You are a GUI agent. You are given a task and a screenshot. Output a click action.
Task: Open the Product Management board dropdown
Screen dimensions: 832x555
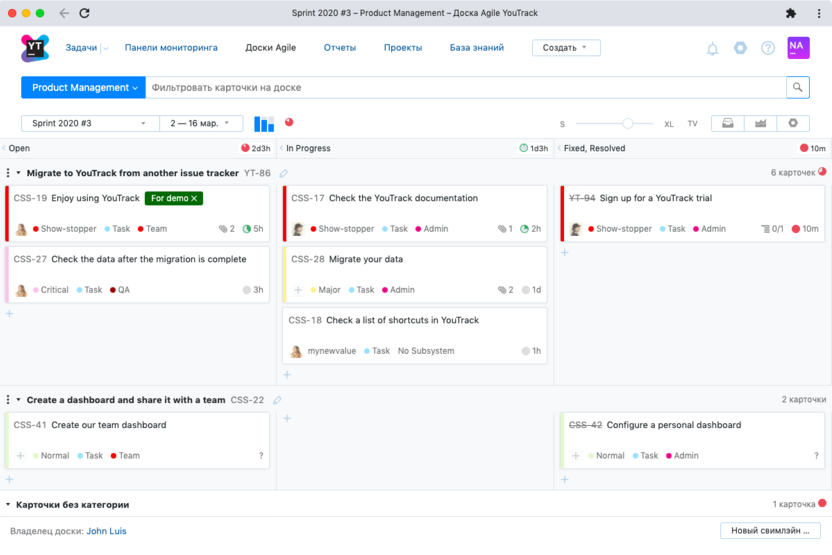83,88
